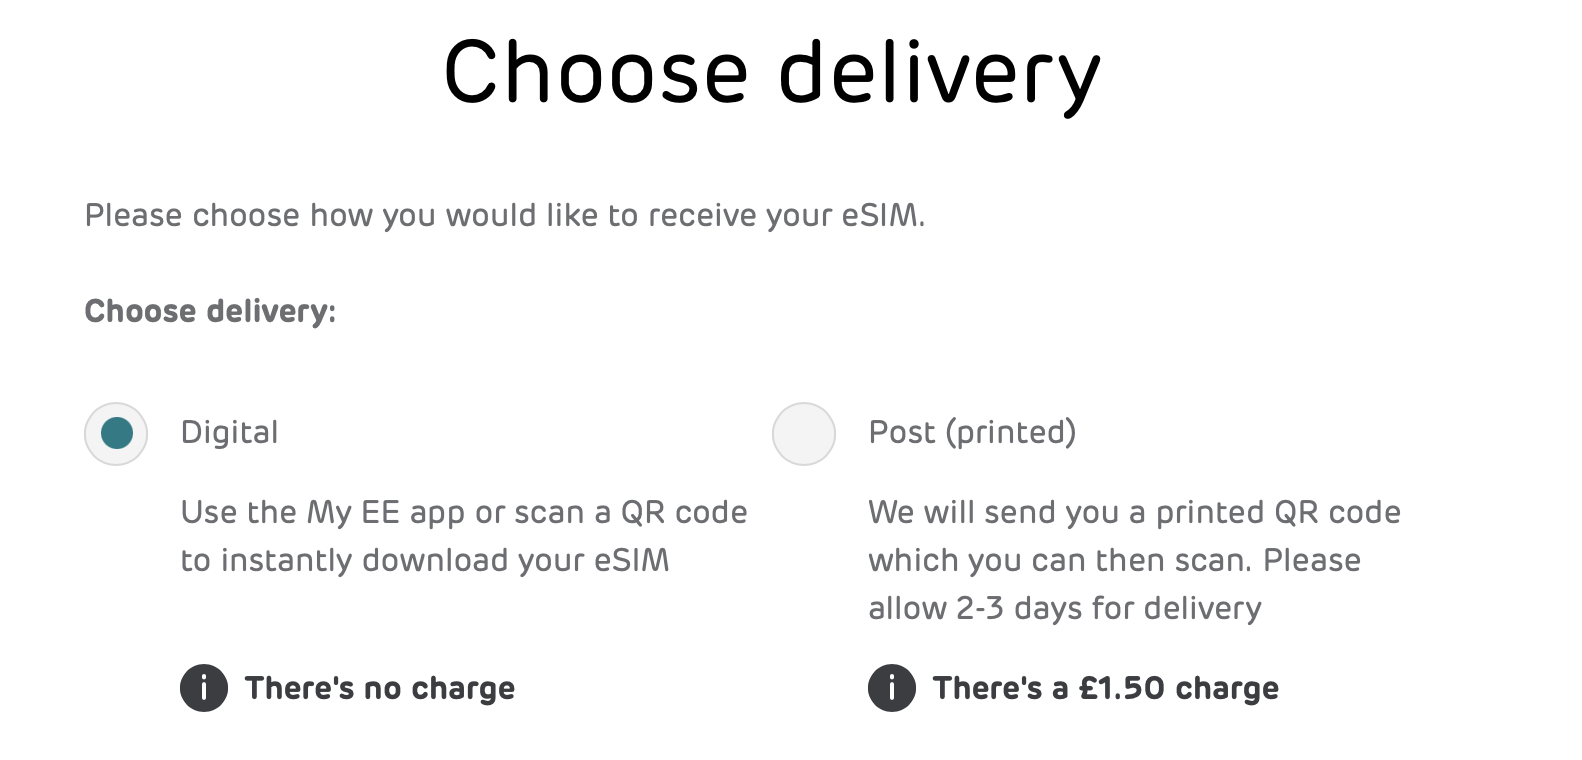Select the Post (printed) radio button
This screenshot has width=1582, height=760.
click(x=804, y=434)
